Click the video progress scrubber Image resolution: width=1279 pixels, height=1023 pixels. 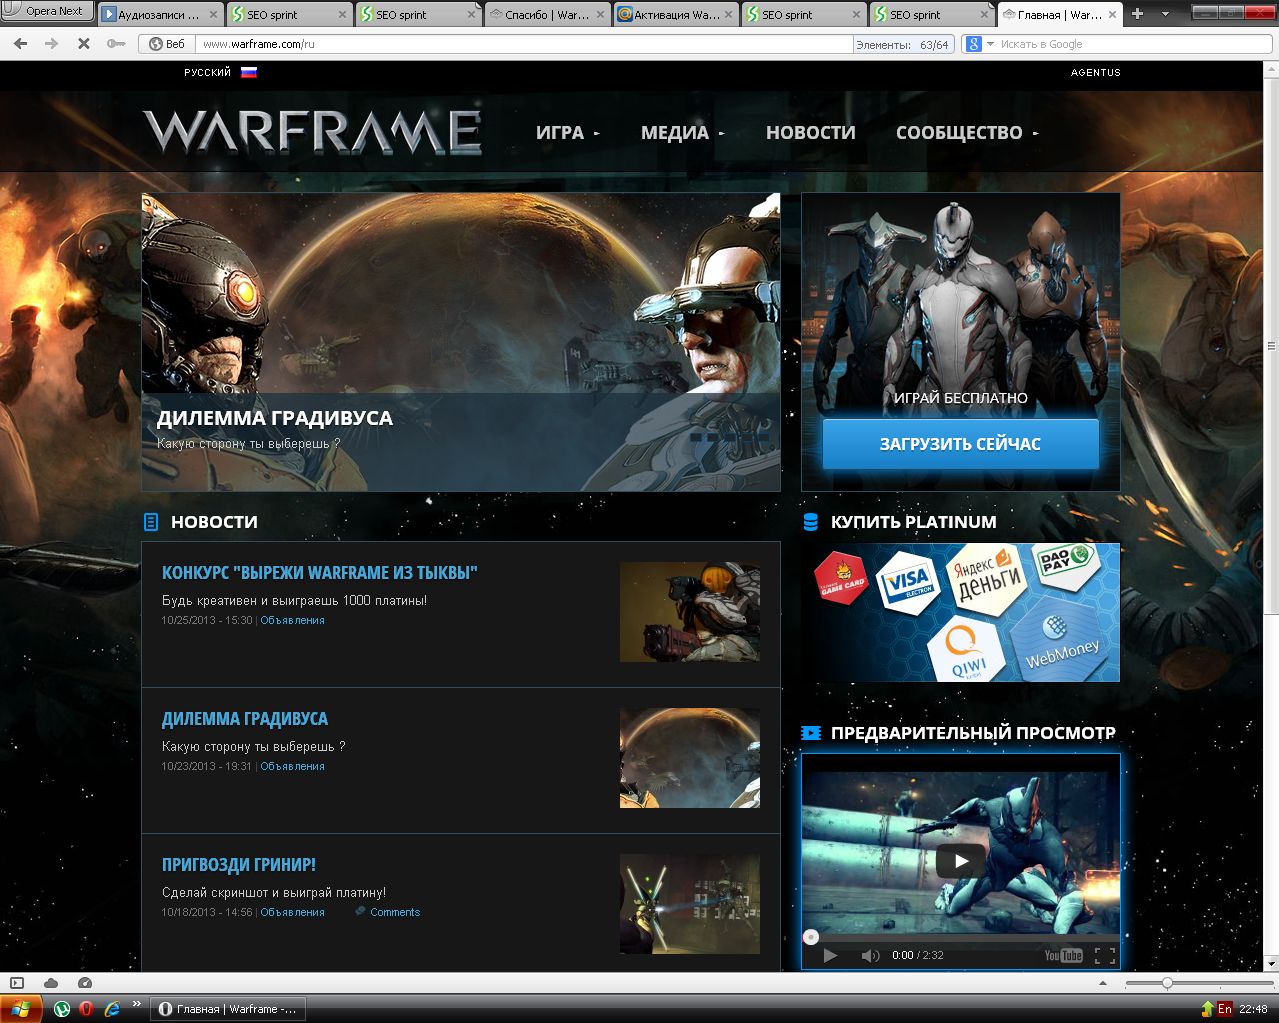click(x=811, y=937)
